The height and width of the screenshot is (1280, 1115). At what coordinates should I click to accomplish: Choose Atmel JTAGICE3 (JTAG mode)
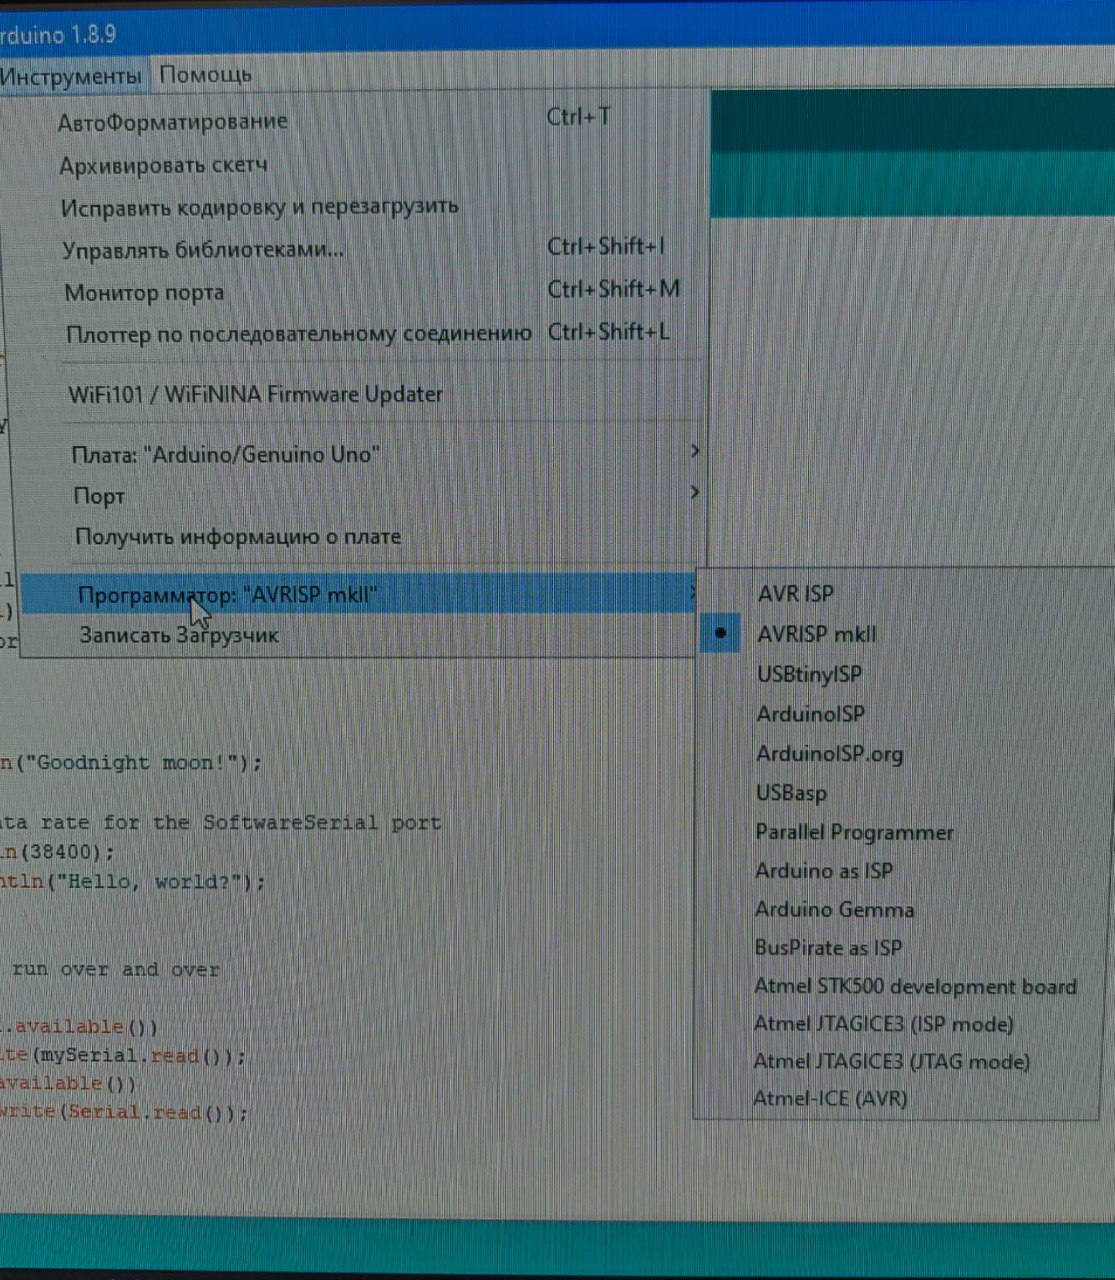tap(900, 1062)
